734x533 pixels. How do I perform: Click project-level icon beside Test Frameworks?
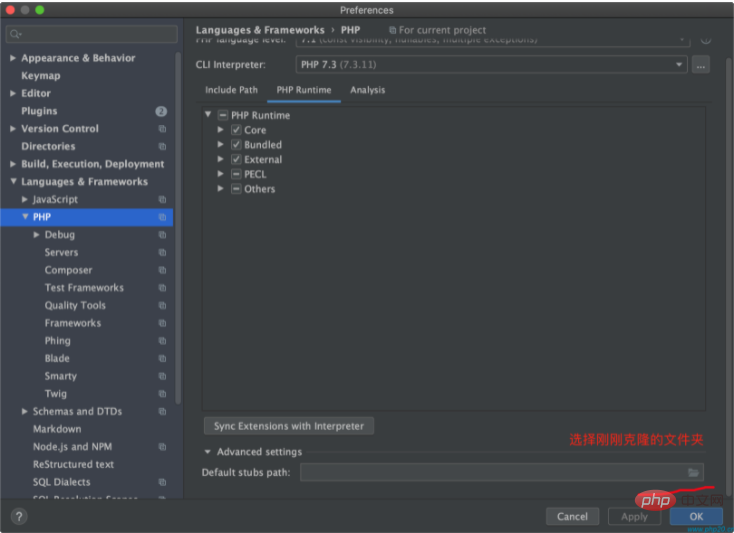point(162,288)
